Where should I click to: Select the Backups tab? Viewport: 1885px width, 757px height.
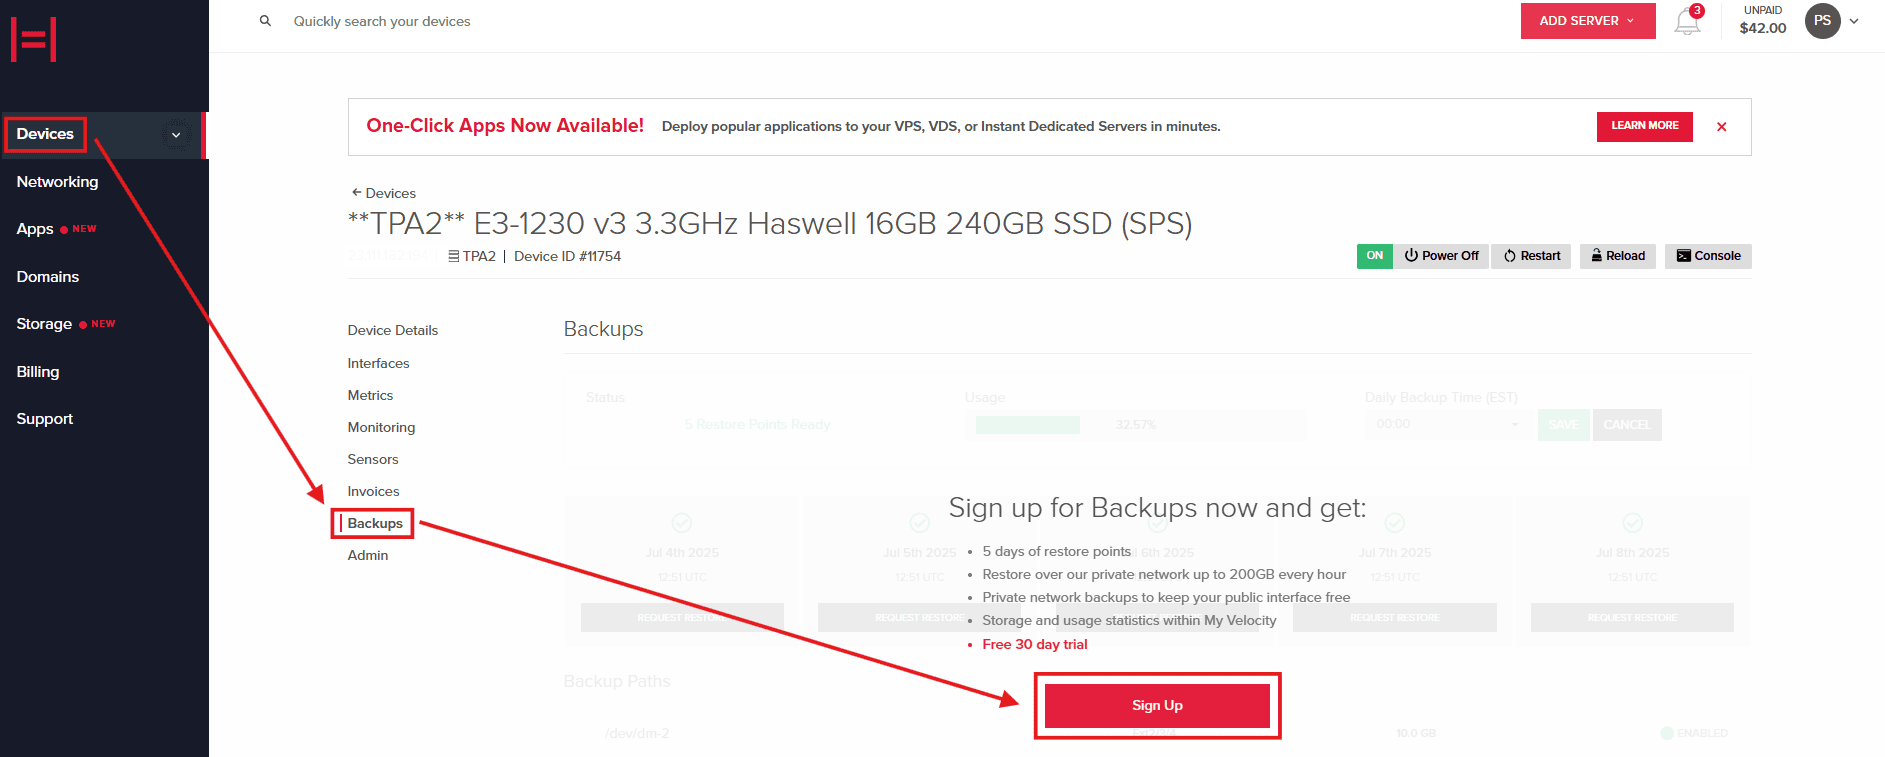click(x=375, y=523)
